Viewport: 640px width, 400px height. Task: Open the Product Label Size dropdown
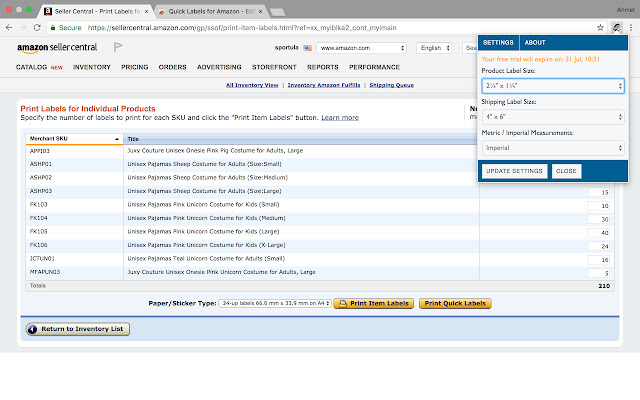(553, 86)
